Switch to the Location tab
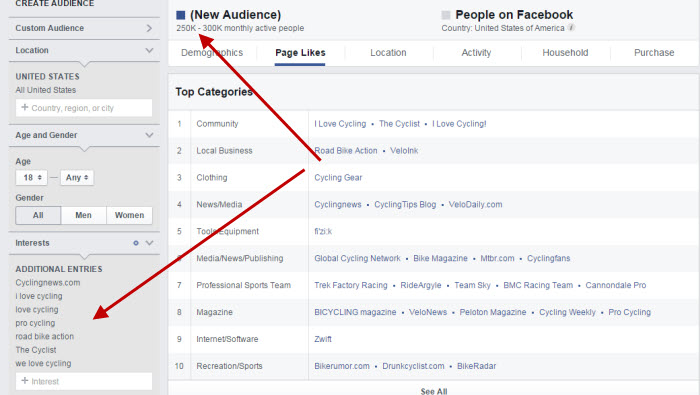This screenshot has height=395, width=700. [x=388, y=53]
